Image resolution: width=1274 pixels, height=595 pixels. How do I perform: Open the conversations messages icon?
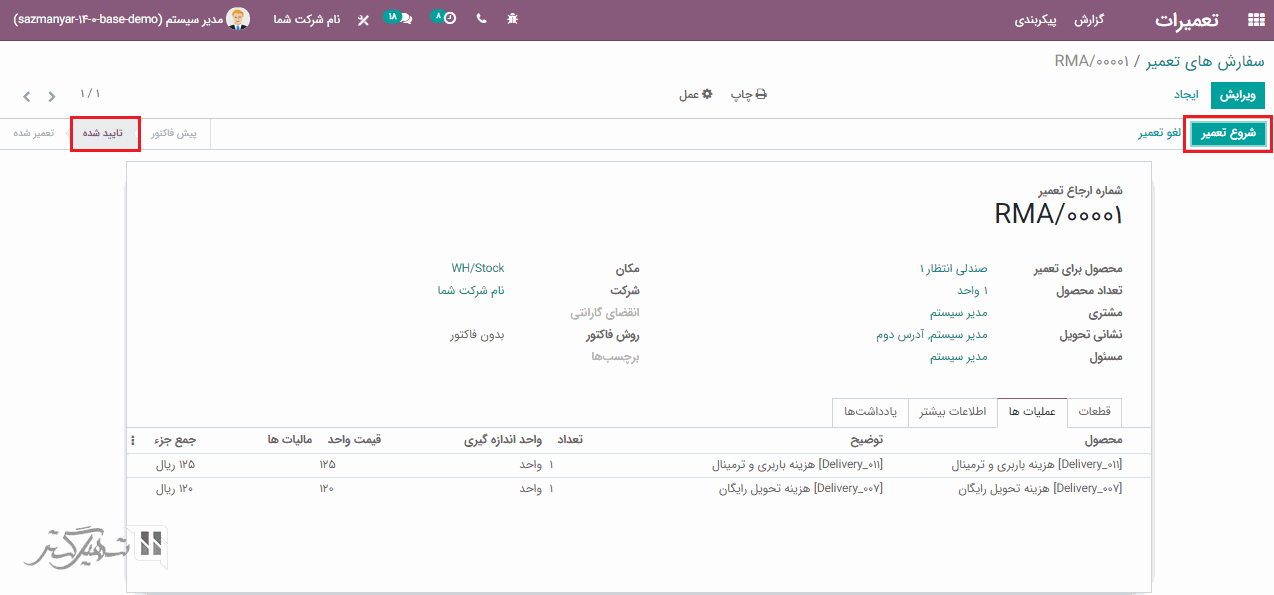[399, 19]
